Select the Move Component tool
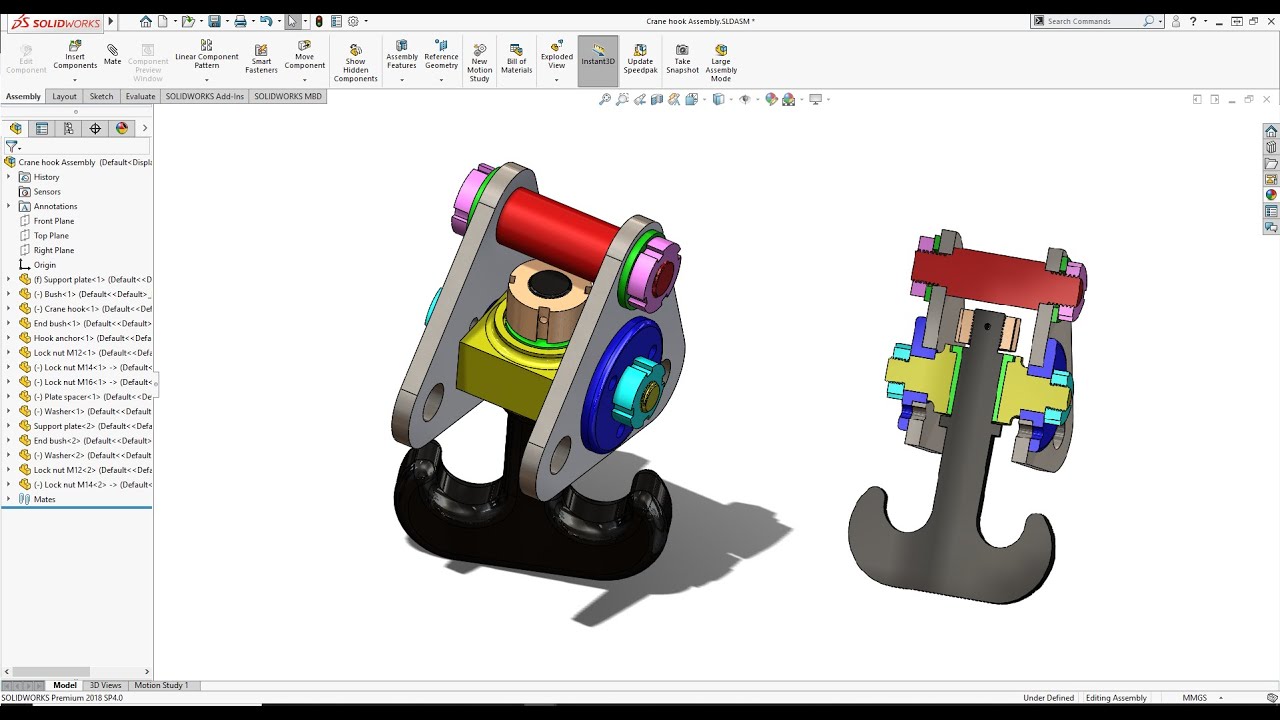Viewport: 1280px width, 720px height. (305, 55)
